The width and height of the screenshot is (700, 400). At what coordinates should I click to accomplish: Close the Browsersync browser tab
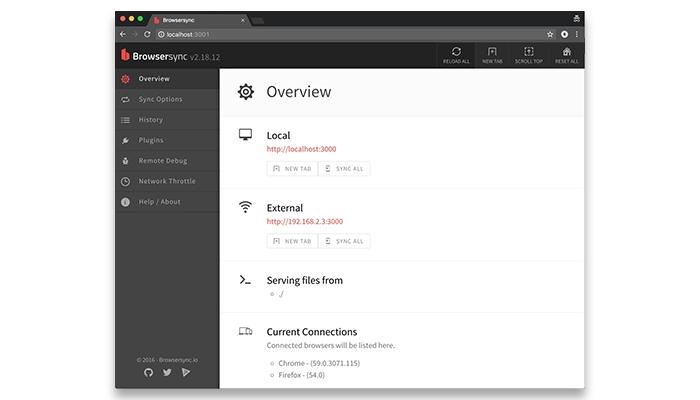243,20
